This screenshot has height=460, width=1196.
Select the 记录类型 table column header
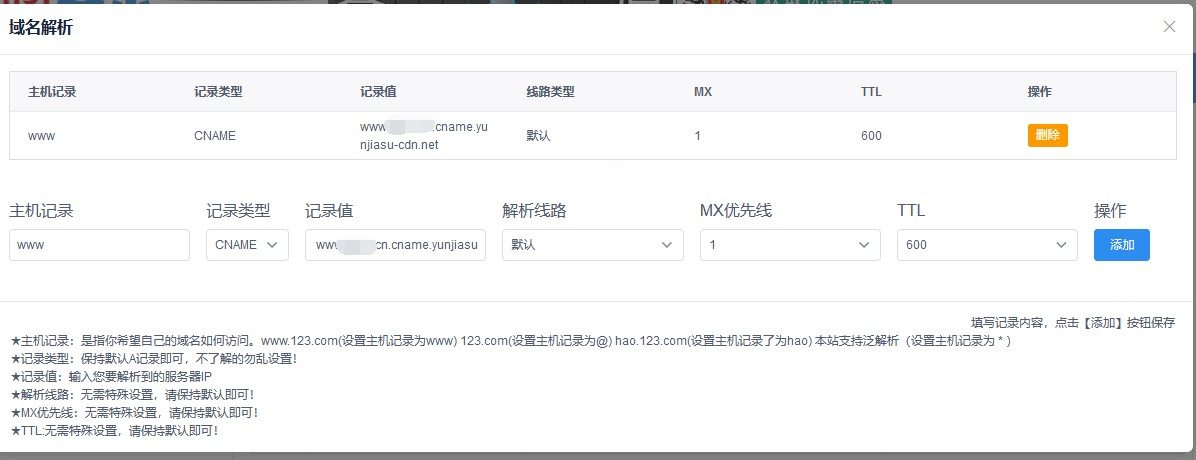[218, 92]
